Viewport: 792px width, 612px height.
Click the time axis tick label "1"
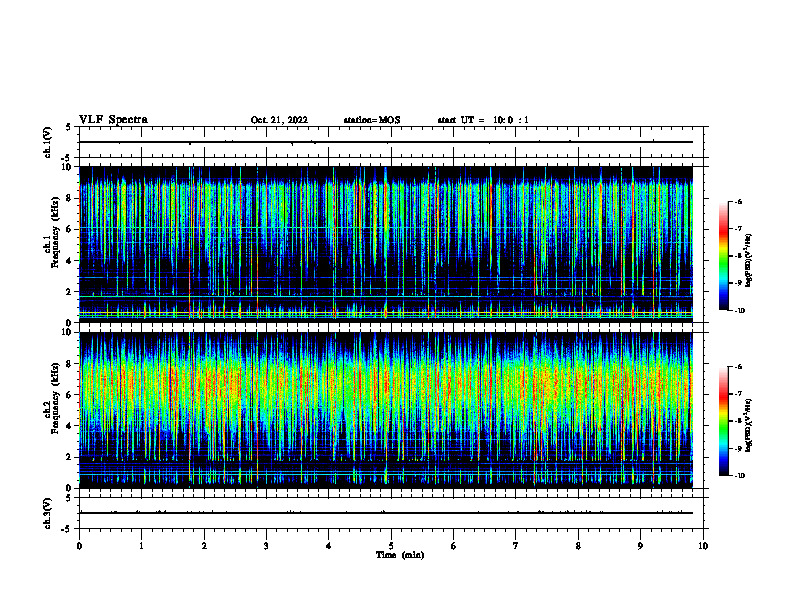[x=141, y=546]
